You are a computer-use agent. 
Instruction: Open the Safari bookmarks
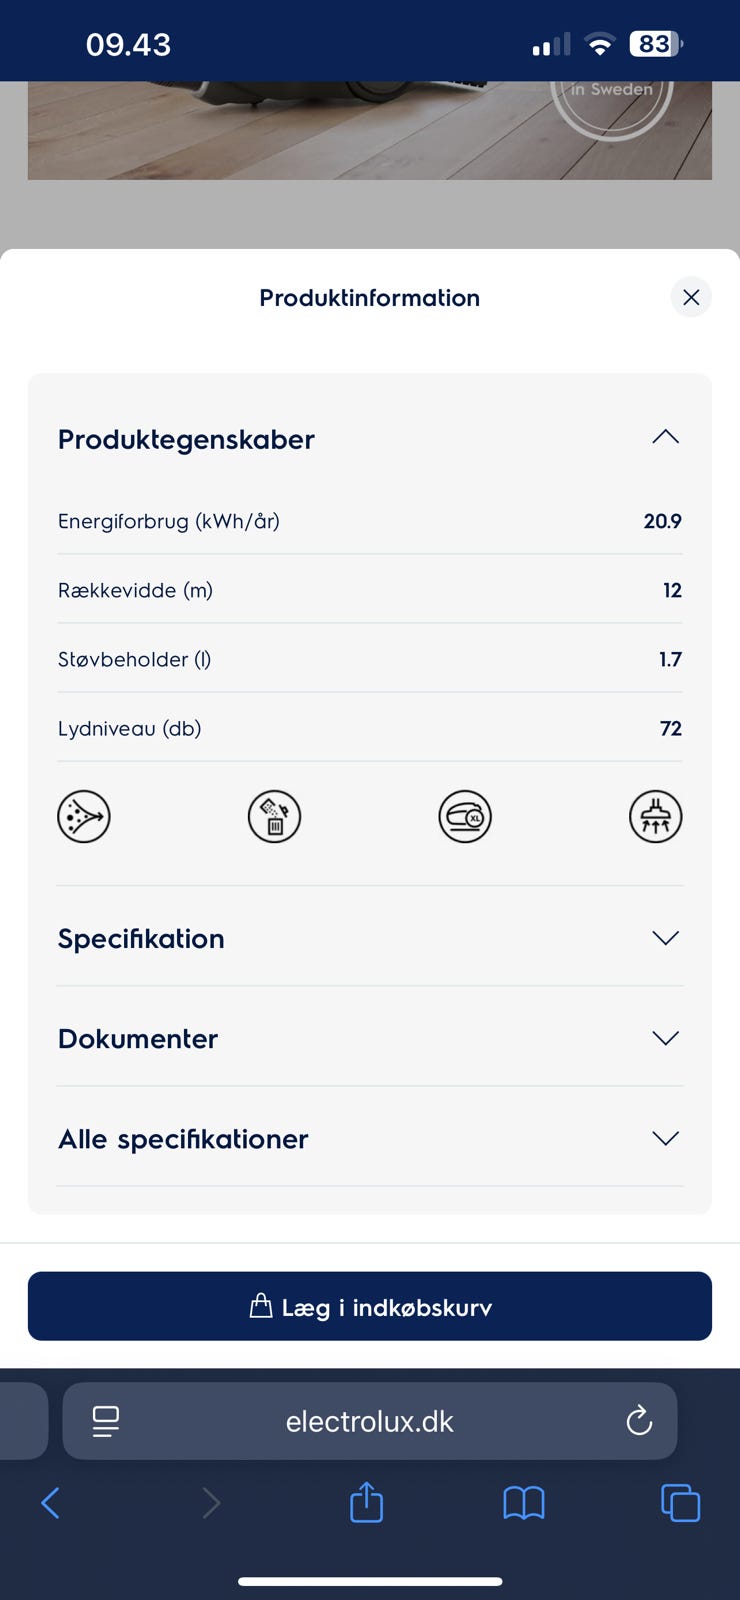point(524,1502)
